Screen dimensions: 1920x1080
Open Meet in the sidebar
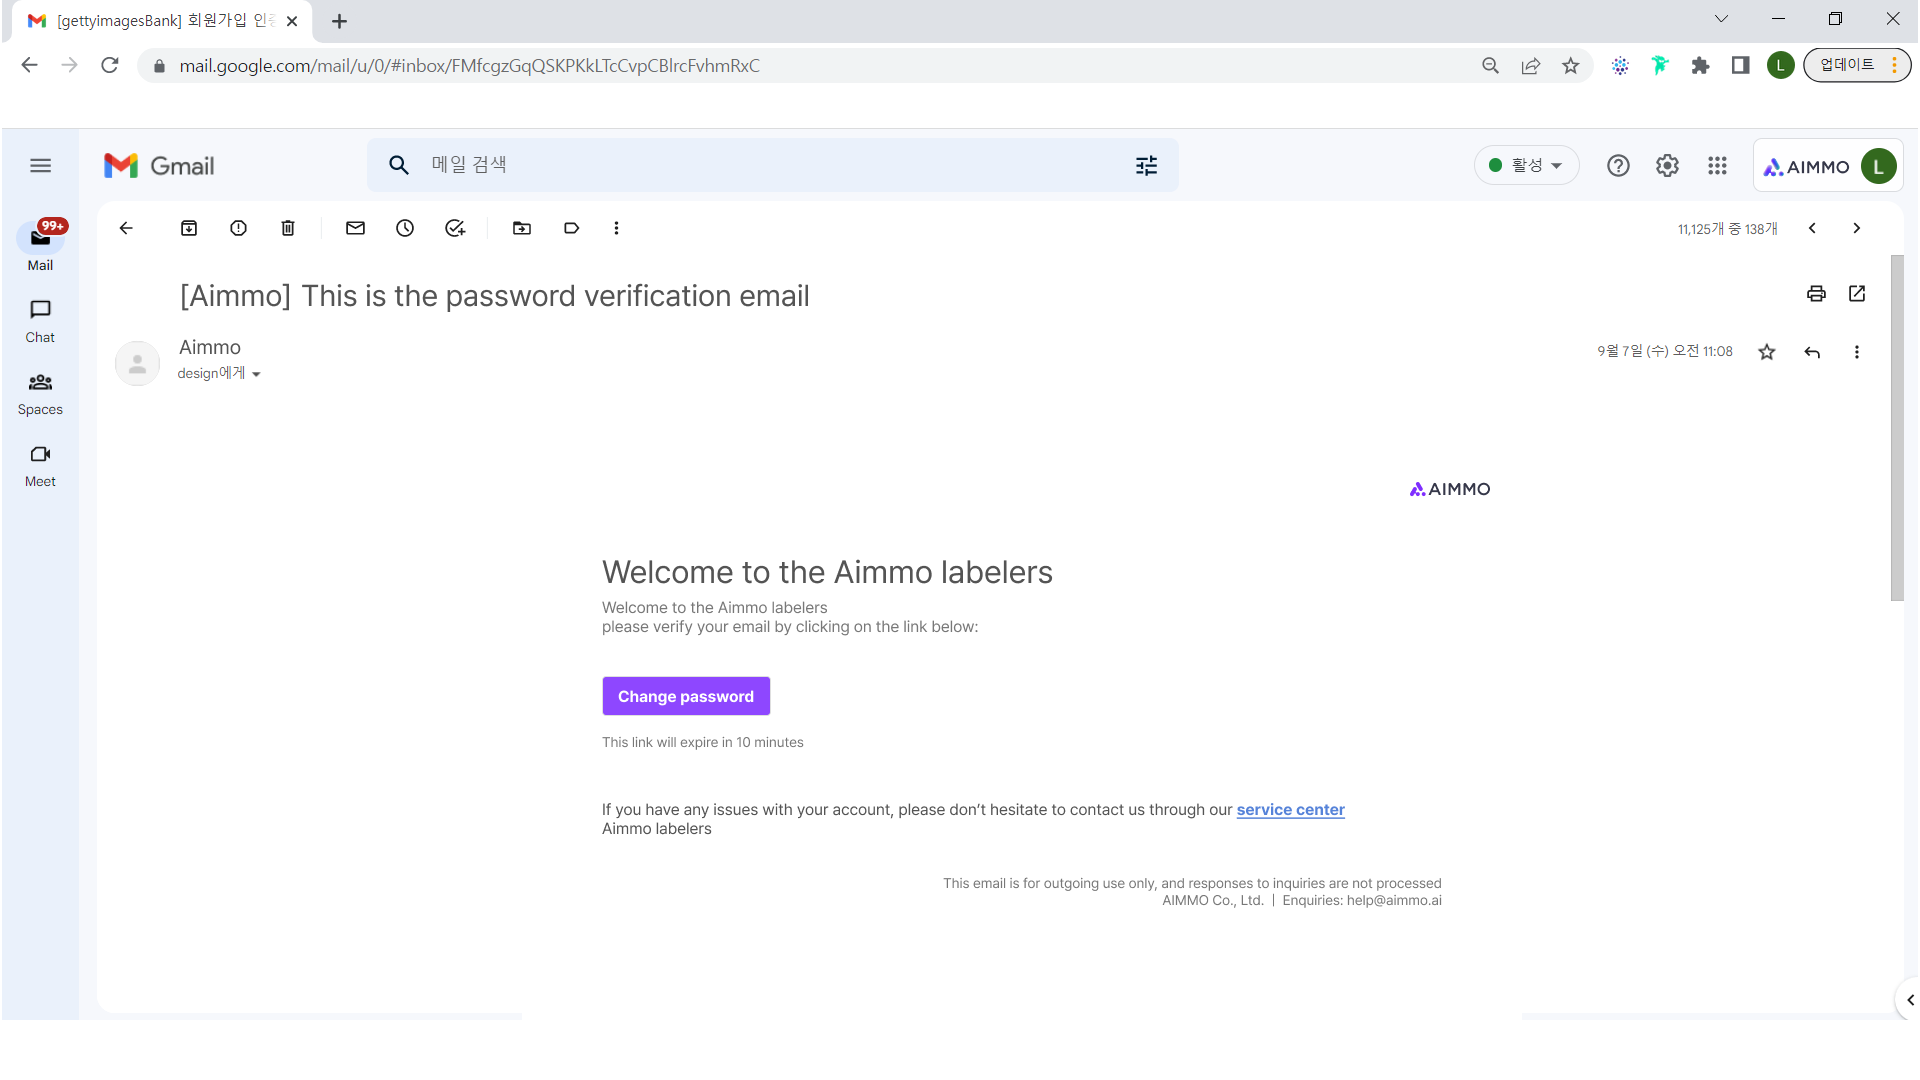click(x=40, y=465)
